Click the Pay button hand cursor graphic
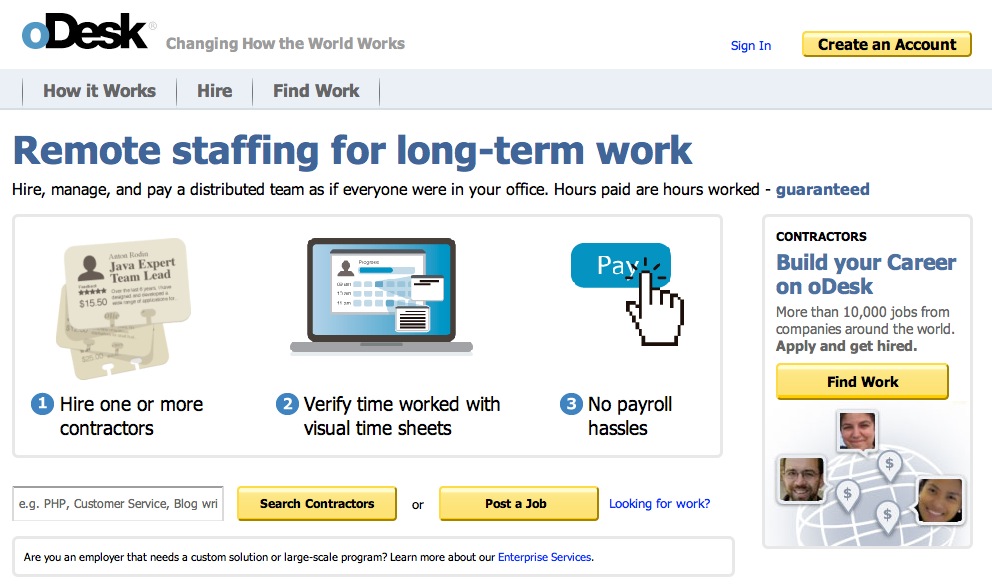 pos(628,294)
